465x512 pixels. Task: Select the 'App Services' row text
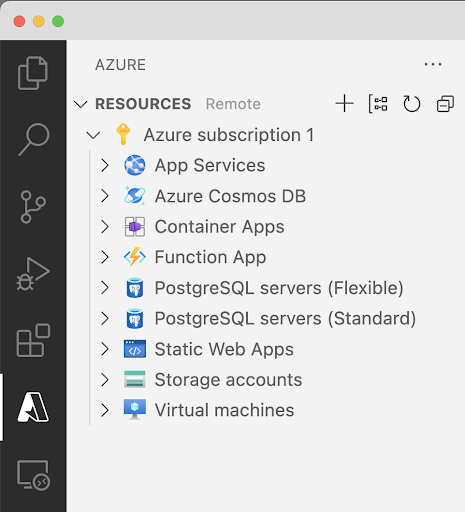(210, 165)
